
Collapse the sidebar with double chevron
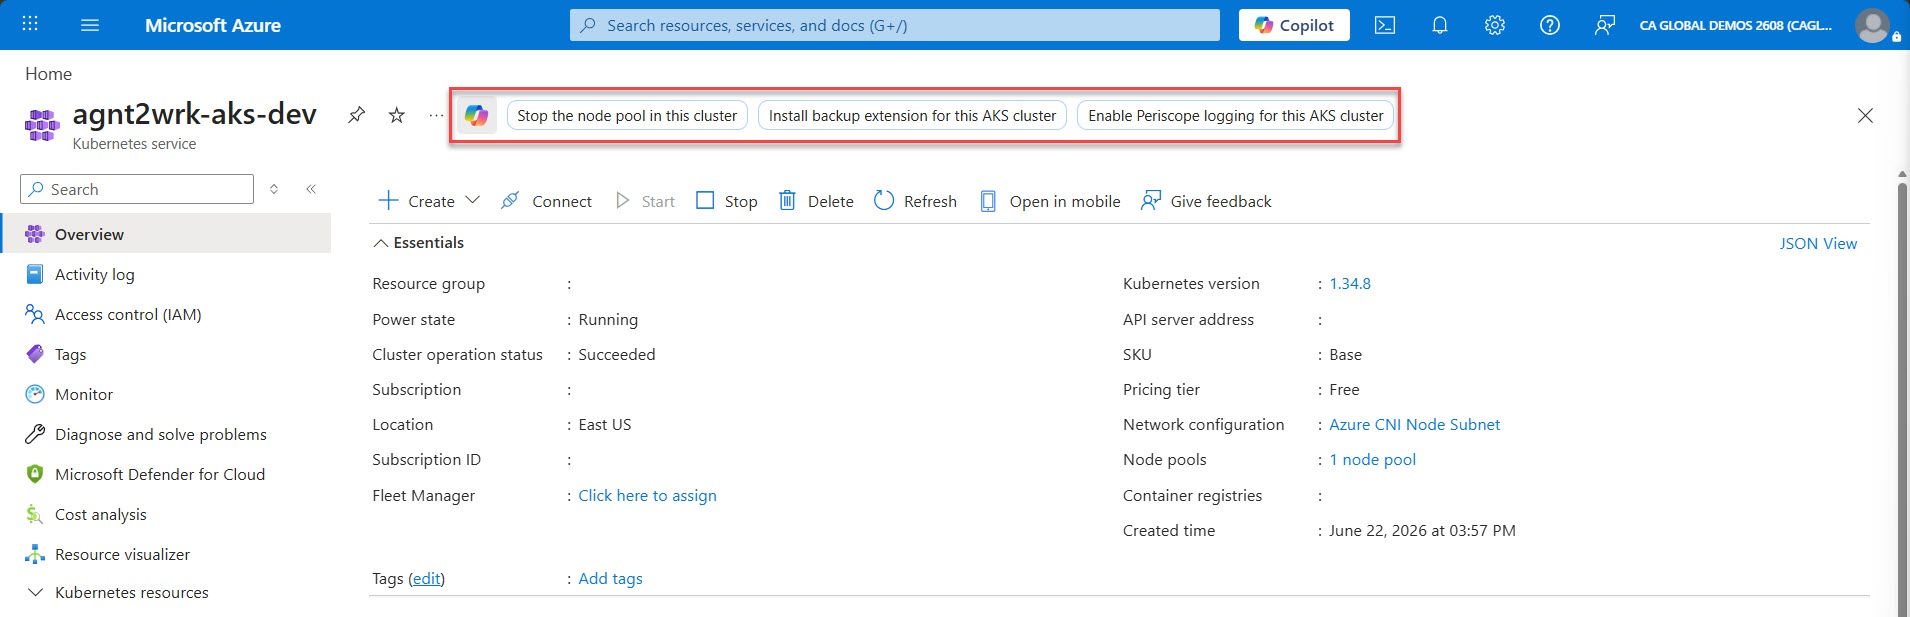311,189
